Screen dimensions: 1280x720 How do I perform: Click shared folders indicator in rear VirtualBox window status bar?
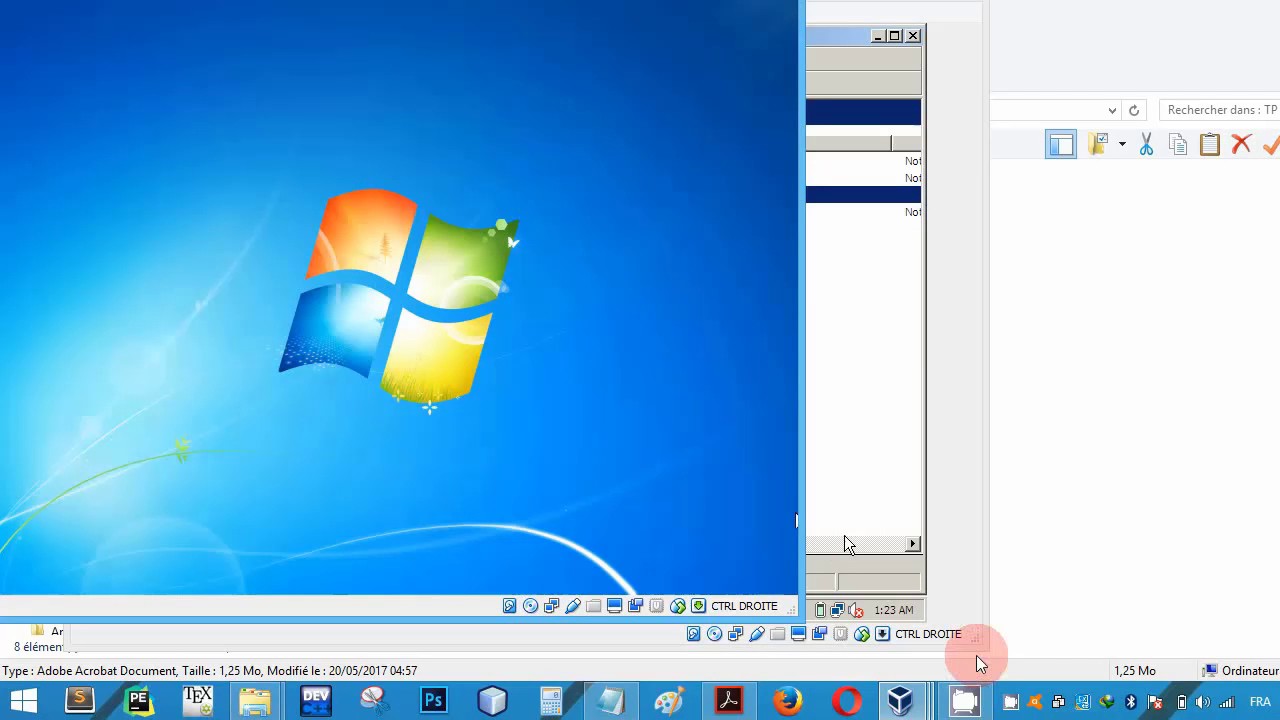[x=778, y=634]
